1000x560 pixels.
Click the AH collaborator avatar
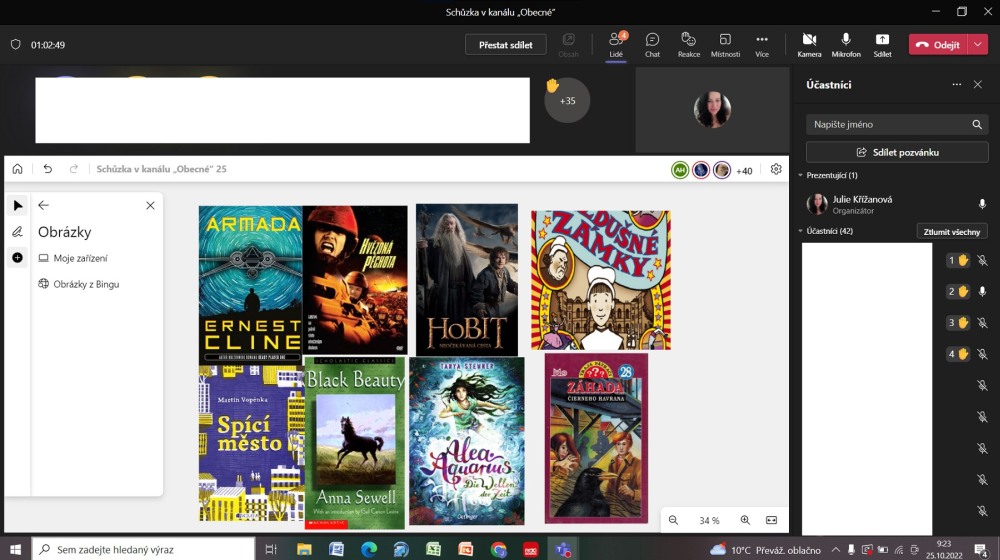coord(680,170)
